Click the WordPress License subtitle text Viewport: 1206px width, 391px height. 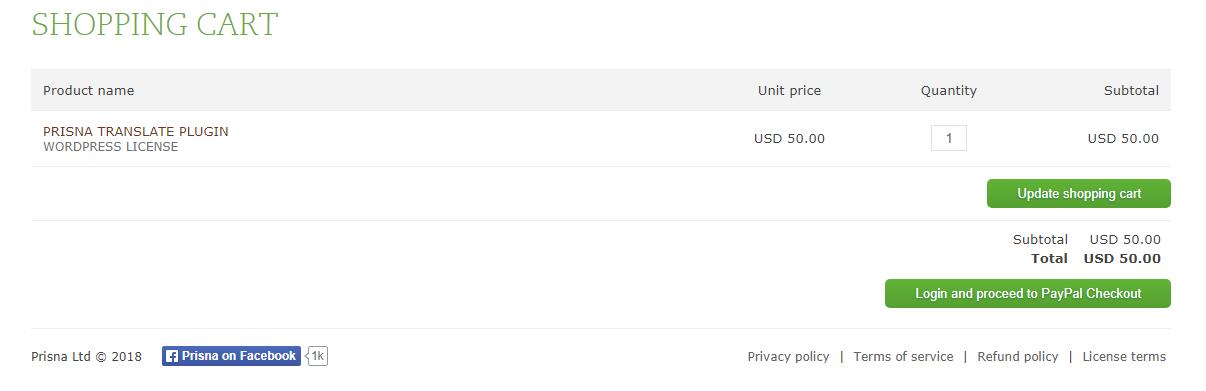111,147
